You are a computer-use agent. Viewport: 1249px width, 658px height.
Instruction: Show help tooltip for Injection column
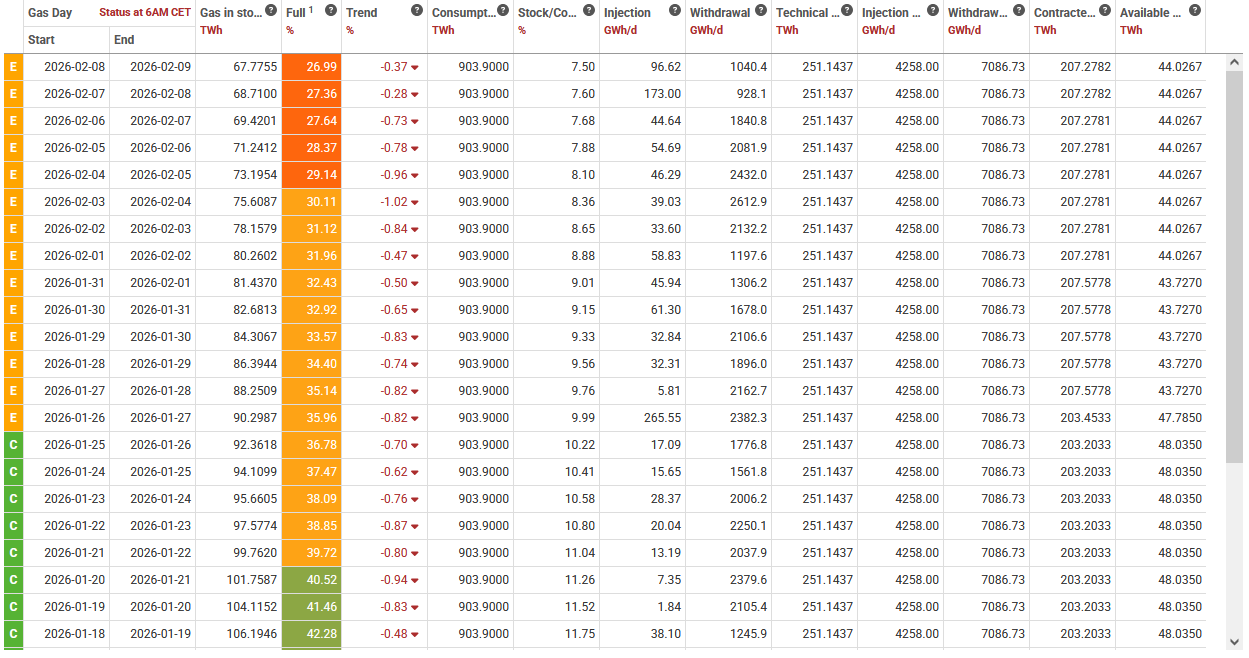673,11
